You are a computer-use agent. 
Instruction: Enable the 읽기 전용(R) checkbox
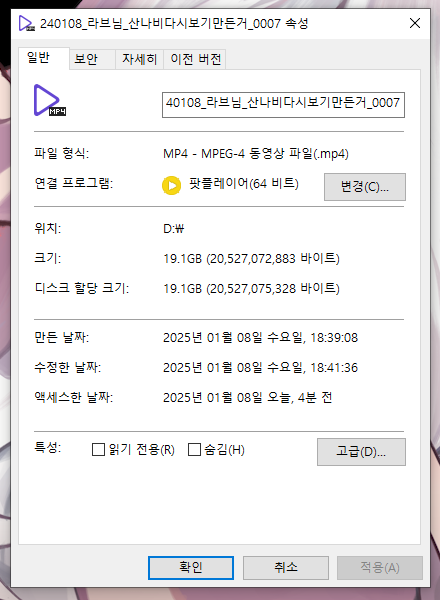tap(98, 449)
